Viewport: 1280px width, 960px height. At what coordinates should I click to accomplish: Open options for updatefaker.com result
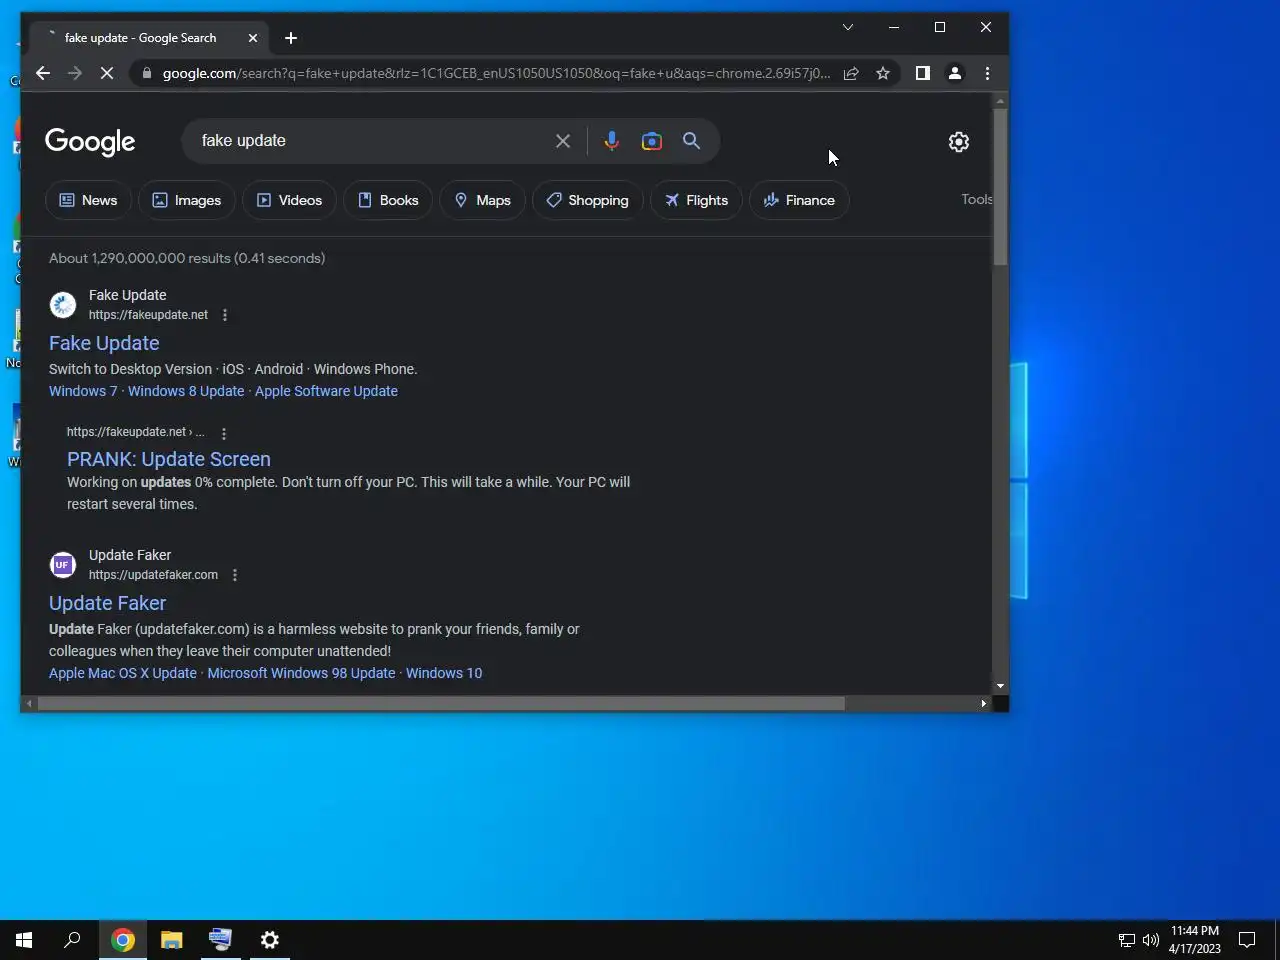235,575
